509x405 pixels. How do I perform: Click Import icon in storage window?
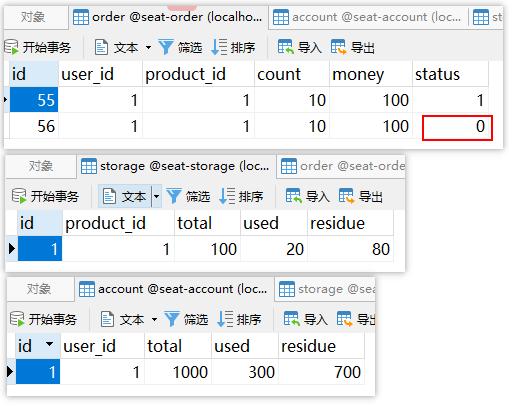click(294, 196)
